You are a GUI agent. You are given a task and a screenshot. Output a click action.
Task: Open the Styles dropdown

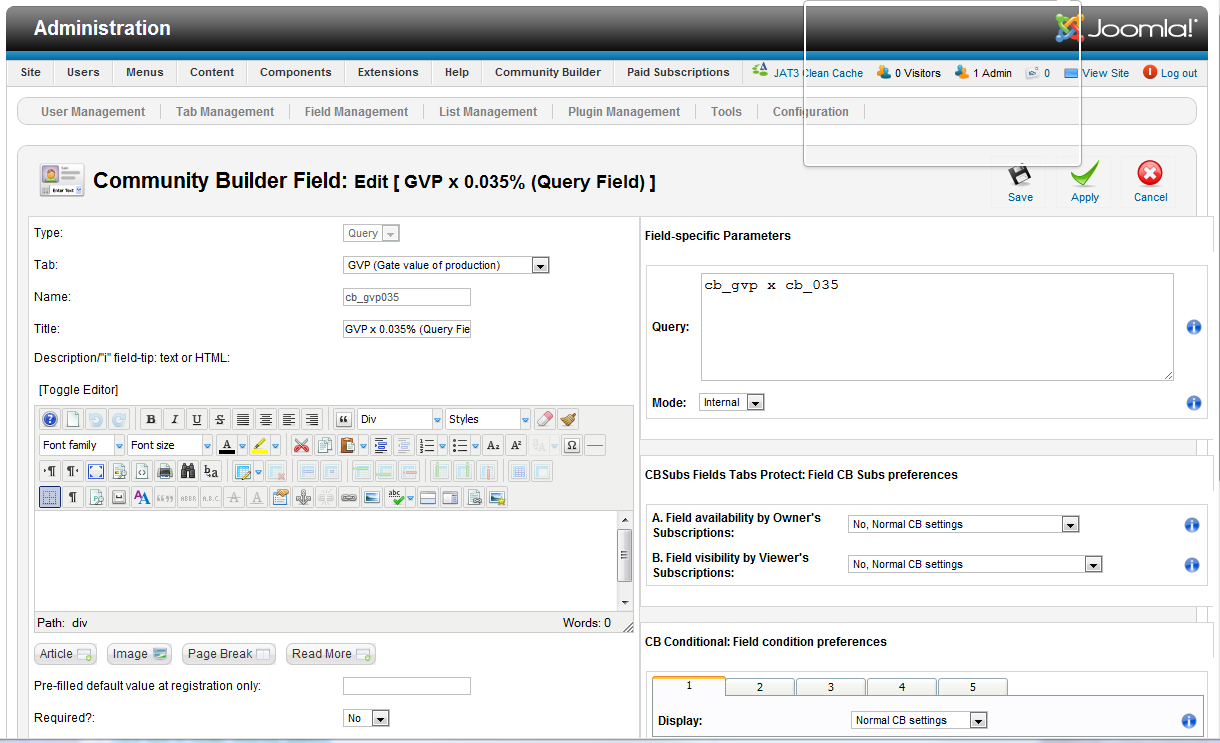click(488, 419)
